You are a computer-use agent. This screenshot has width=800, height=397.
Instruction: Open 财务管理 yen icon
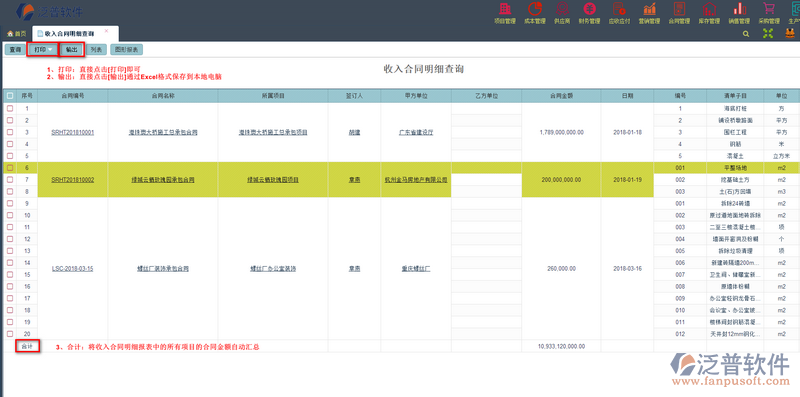[x=589, y=9]
